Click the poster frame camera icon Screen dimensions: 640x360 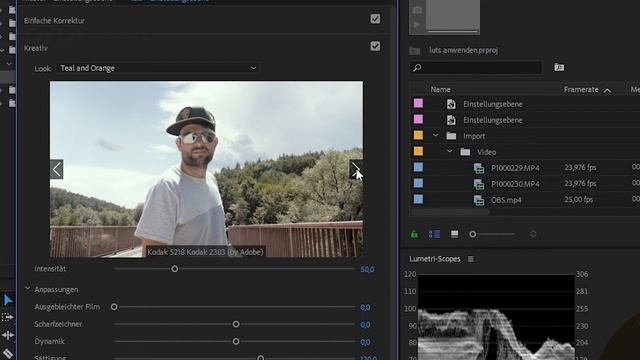pos(417,10)
